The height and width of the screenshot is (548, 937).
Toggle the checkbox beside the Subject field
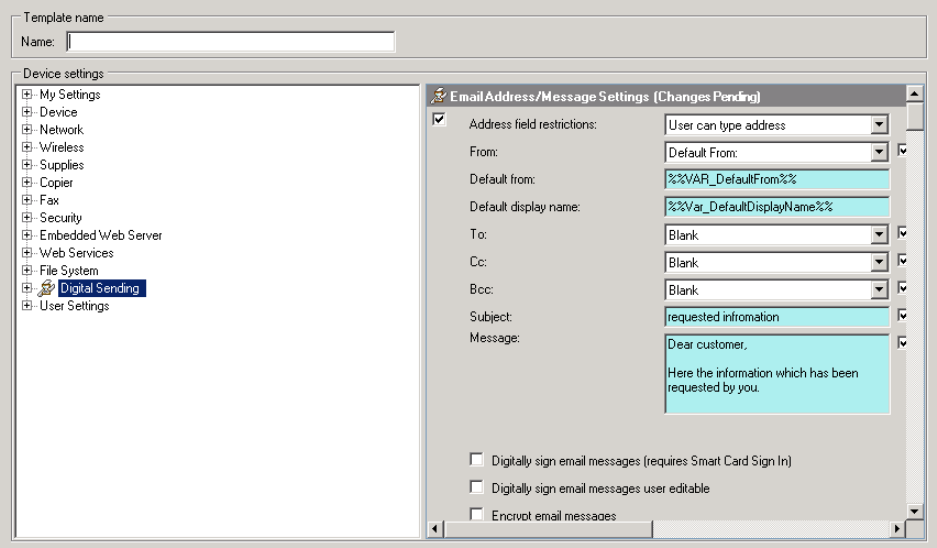[x=902, y=315]
